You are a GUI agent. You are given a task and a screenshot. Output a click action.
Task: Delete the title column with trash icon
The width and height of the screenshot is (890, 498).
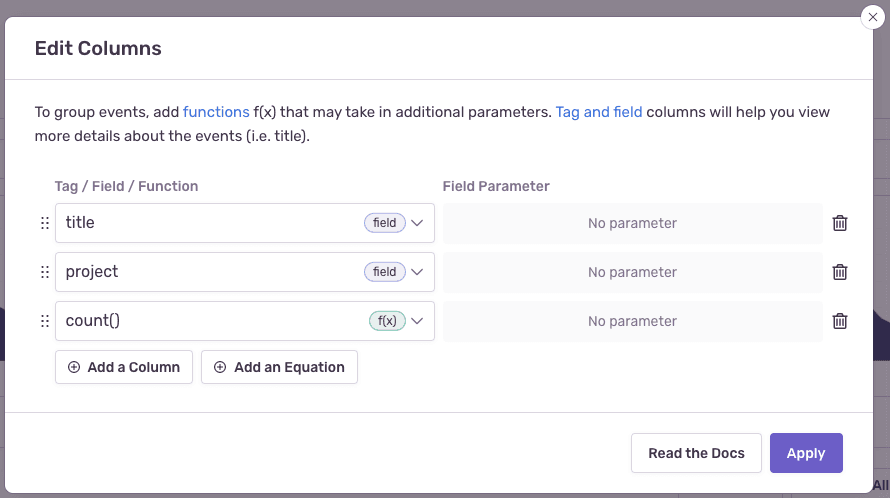point(840,223)
